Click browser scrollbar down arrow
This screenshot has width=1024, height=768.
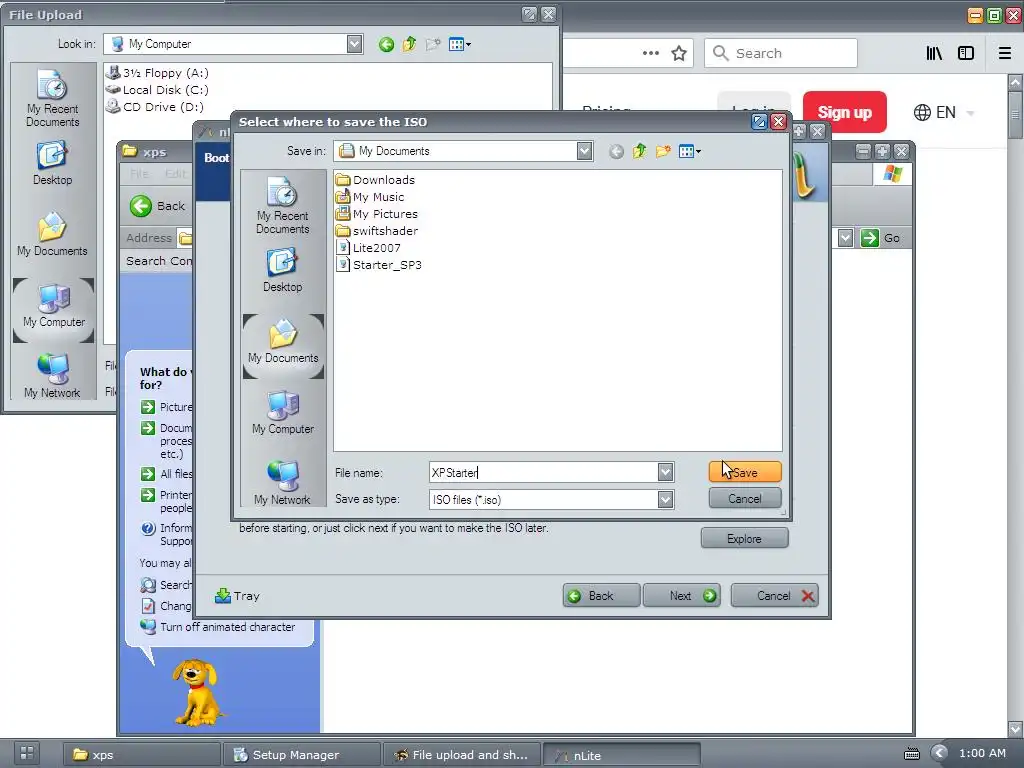tap(1015, 728)
